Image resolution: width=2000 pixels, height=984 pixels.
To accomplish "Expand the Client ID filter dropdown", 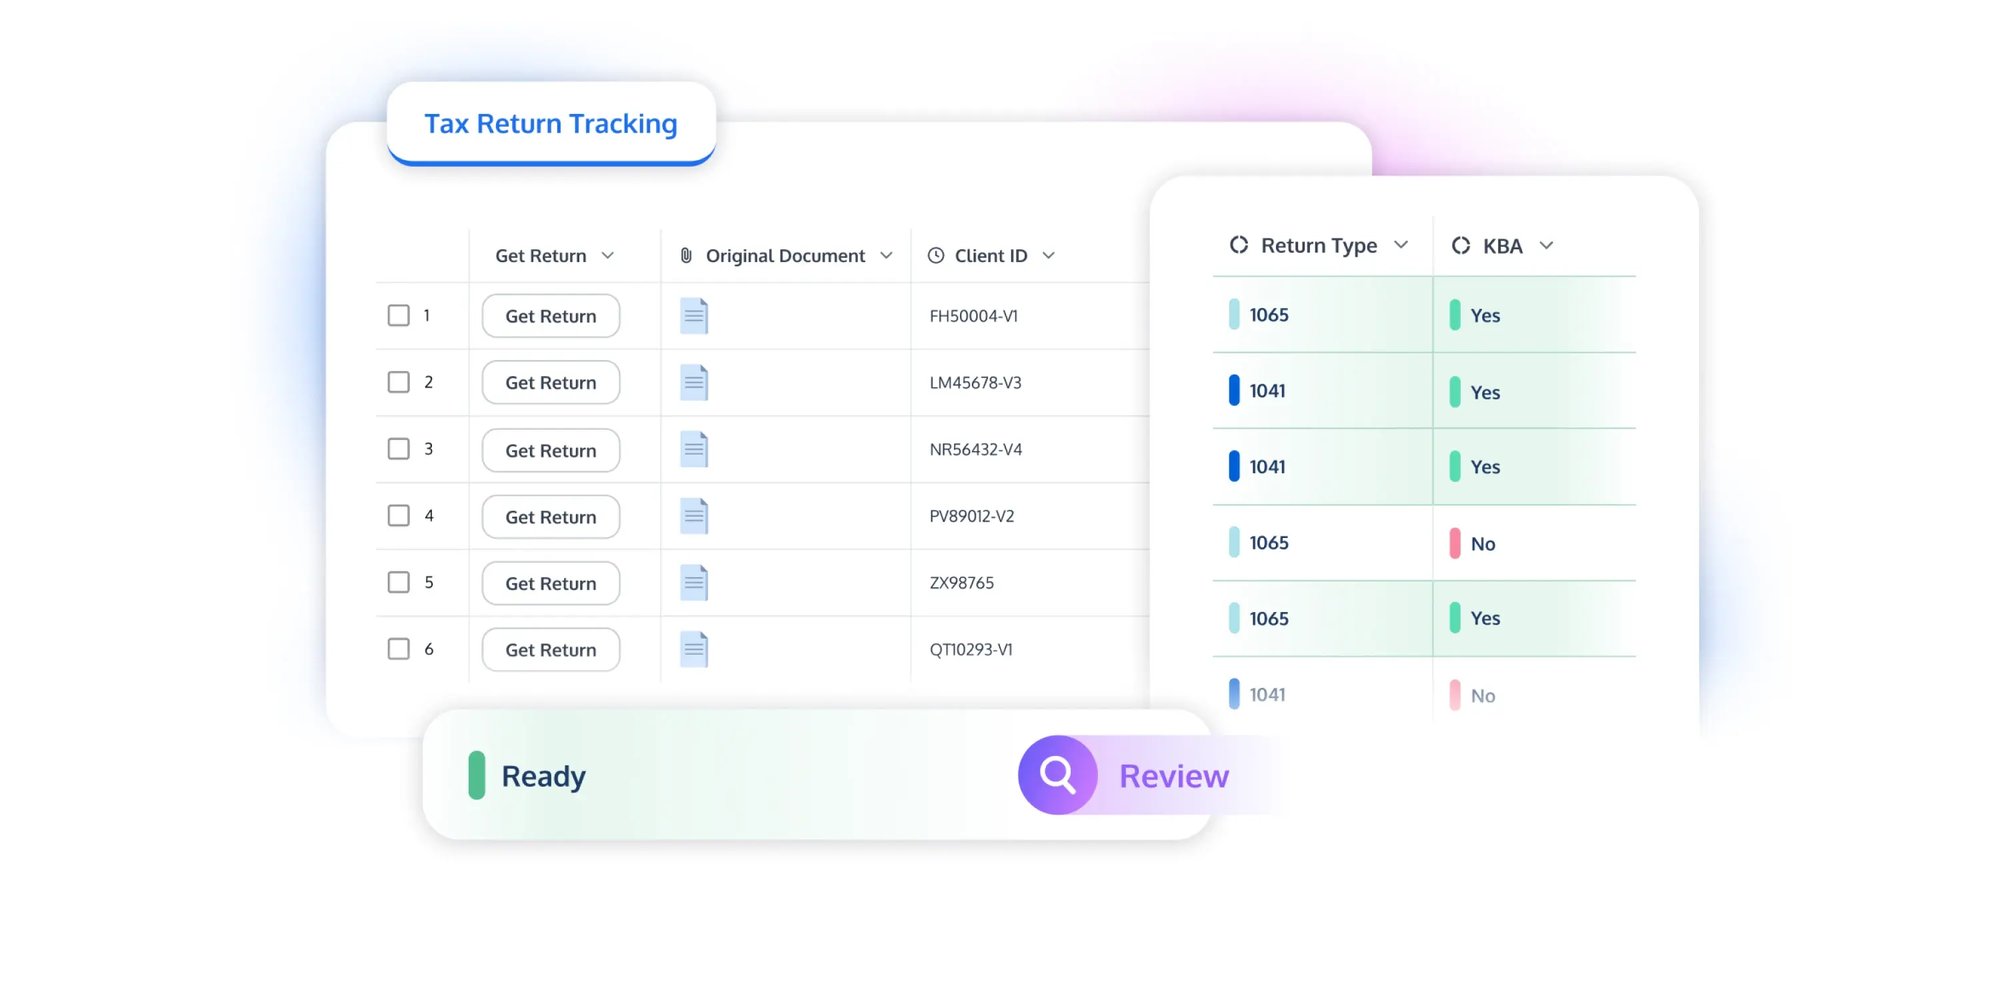I will point(1048,255).
